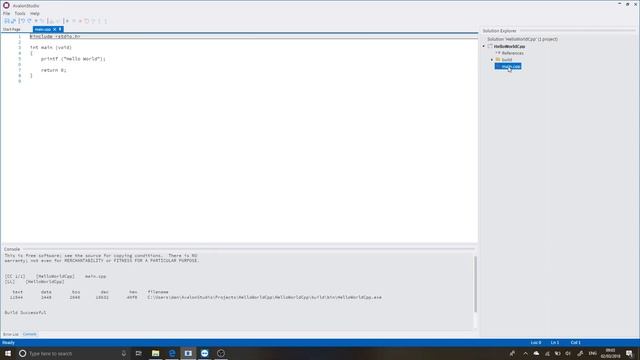The height and width of the screenshot is (360, 640).
Task: Close the main.cpp editor tab
Action: coord(54,29)
